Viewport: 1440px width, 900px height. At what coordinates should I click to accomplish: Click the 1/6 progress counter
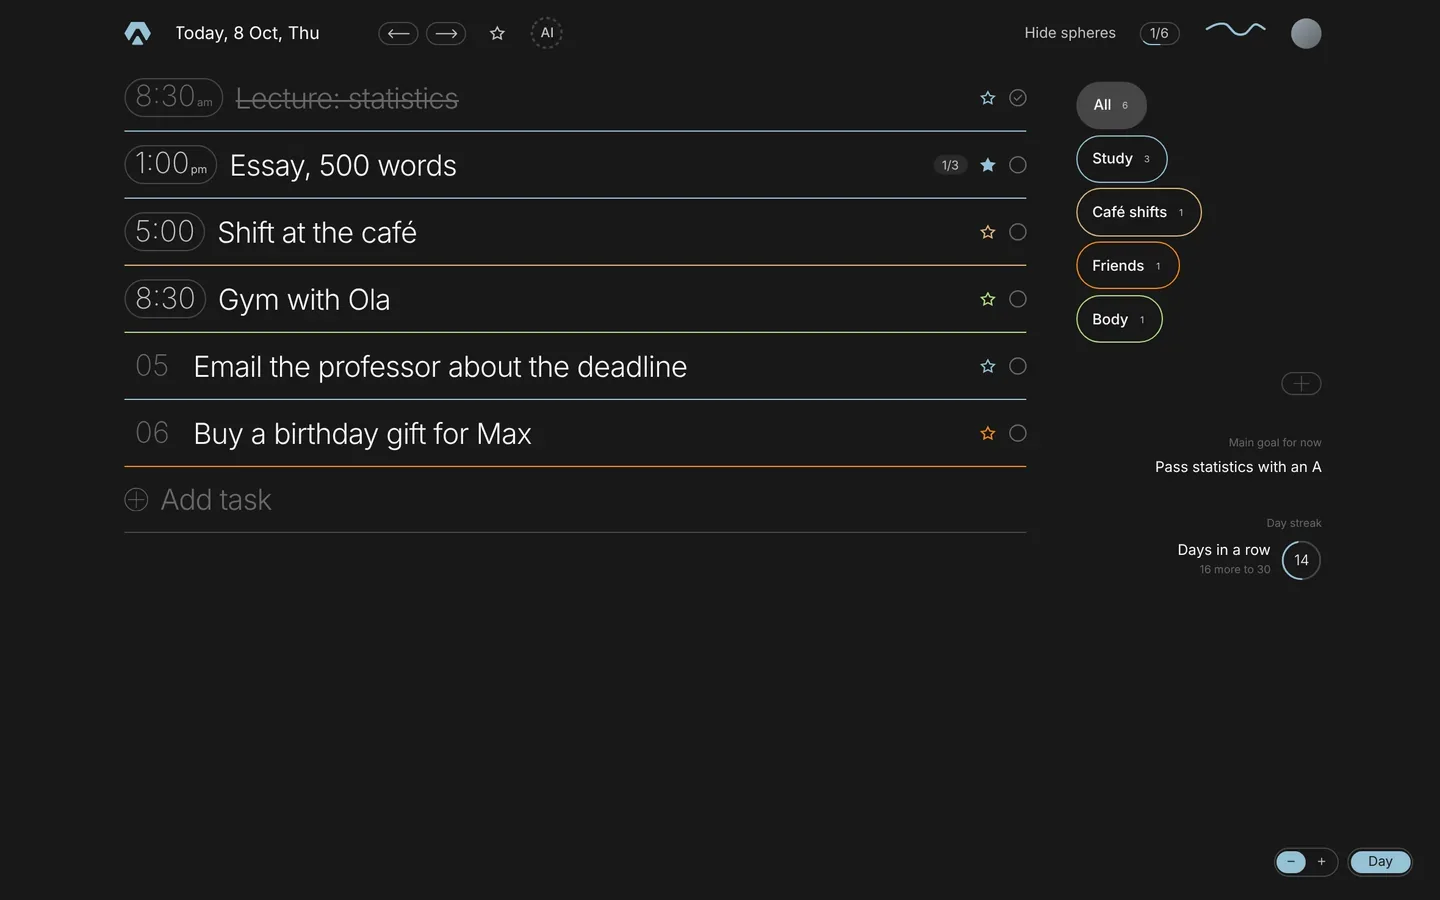click(1159, 34)
